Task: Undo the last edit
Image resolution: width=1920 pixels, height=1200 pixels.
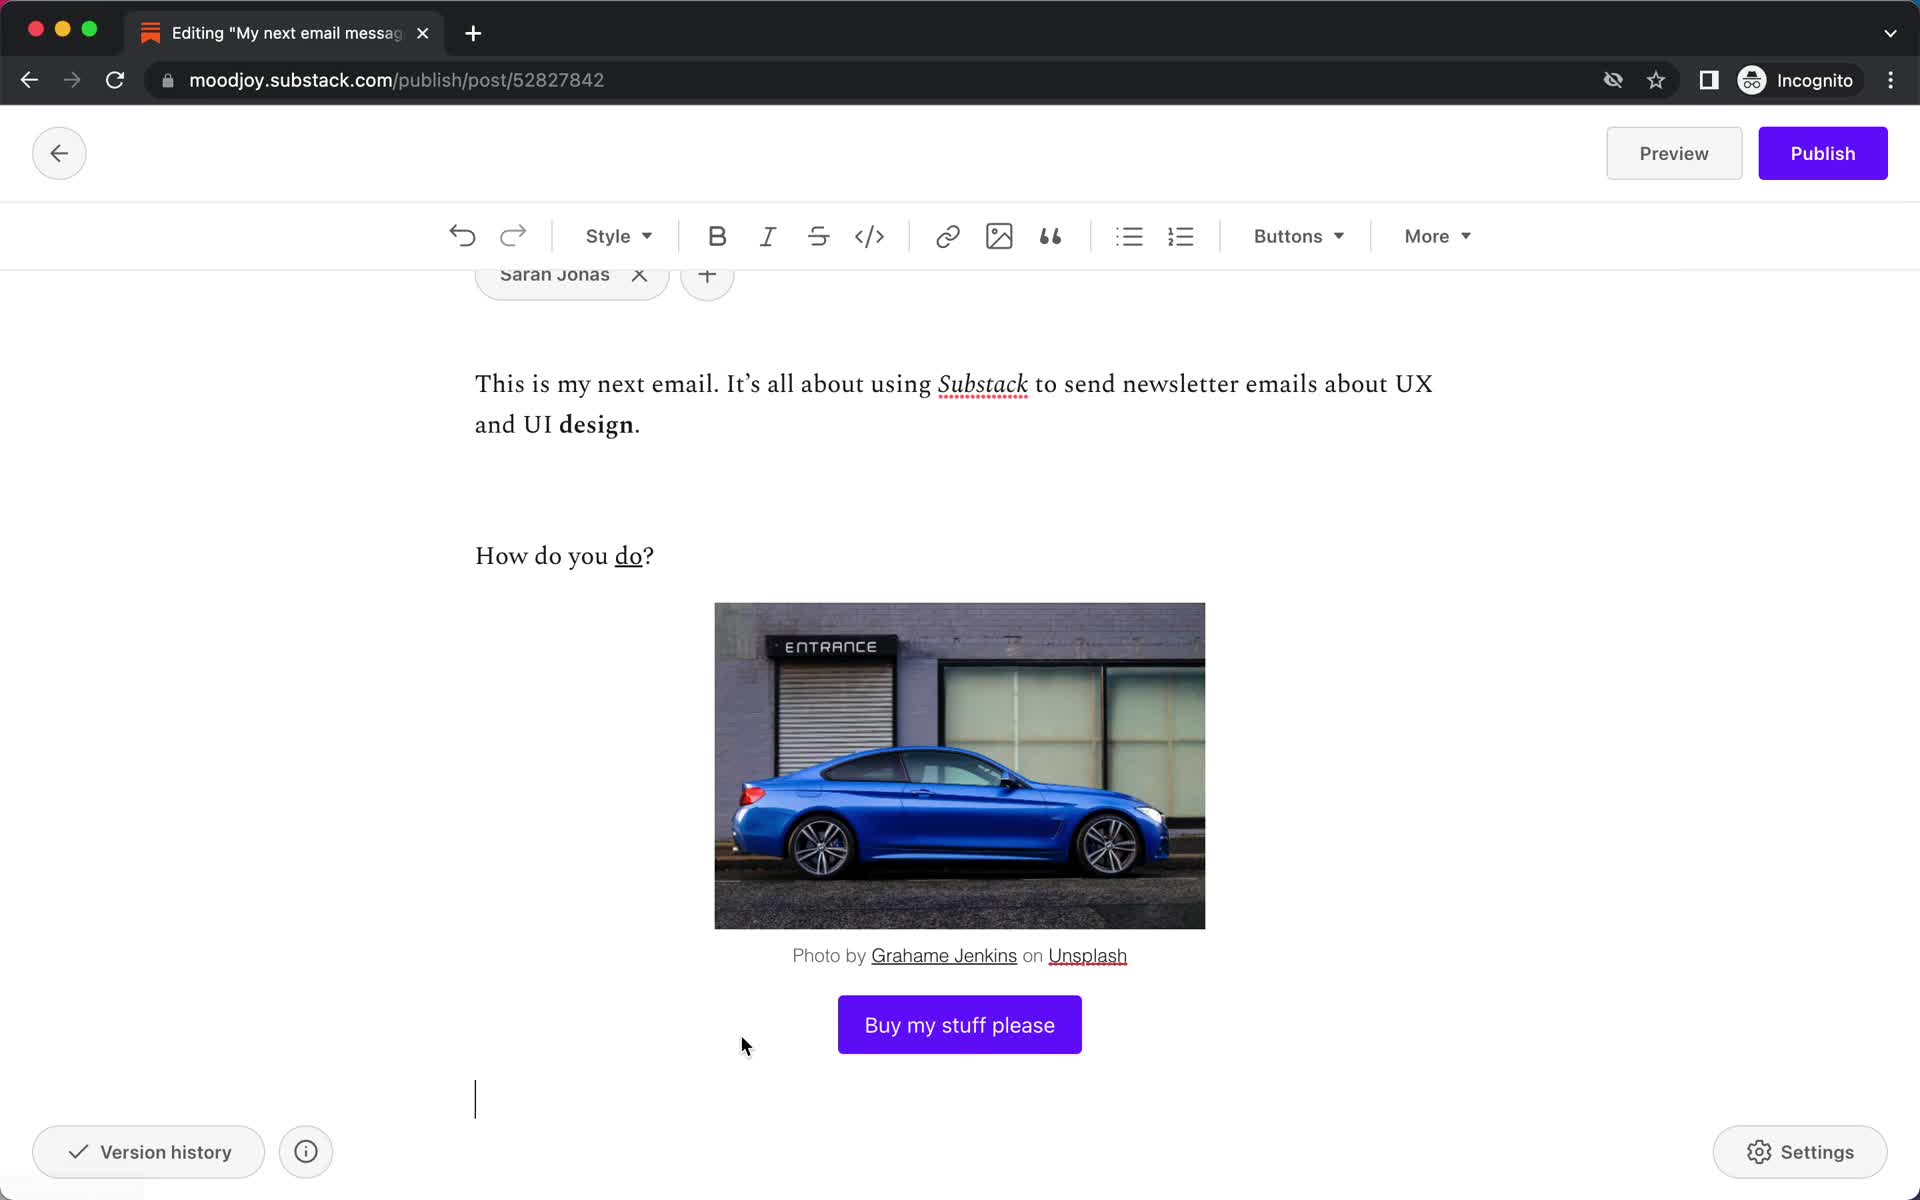Action: pyautogui.click(x=462, y=236)
